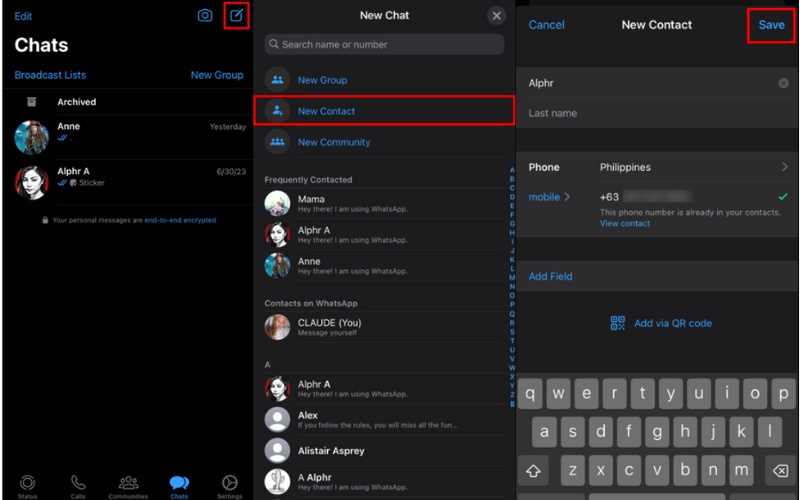Expand the Philippines country selector
This screenshot has width=800, height=500.
click(784, 167)
